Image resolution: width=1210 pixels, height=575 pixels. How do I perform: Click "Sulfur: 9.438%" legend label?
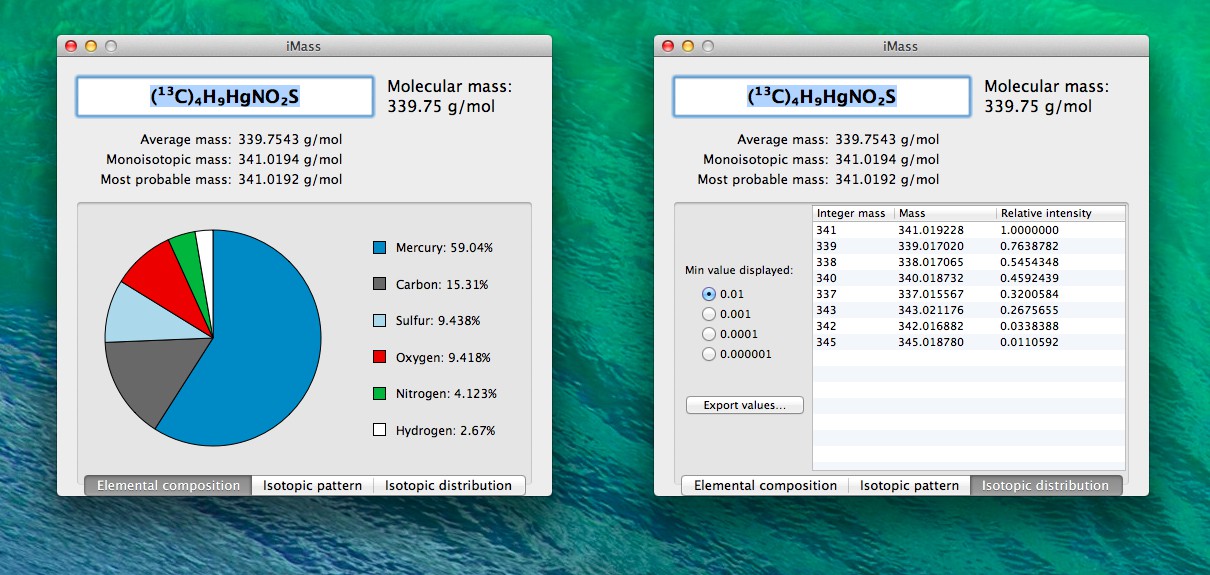438,321
